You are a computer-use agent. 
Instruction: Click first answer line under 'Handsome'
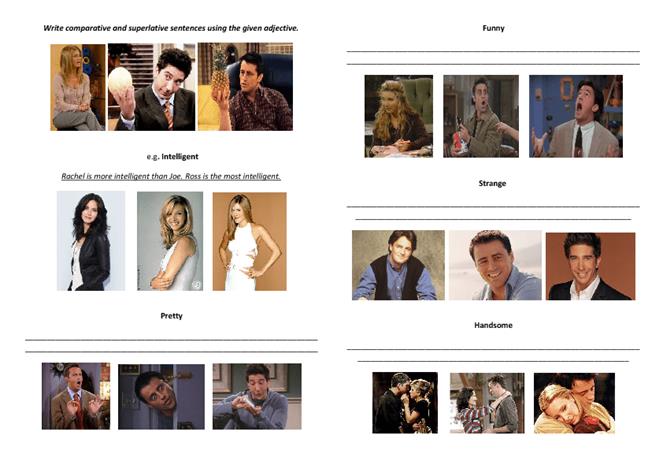[493, 349]
